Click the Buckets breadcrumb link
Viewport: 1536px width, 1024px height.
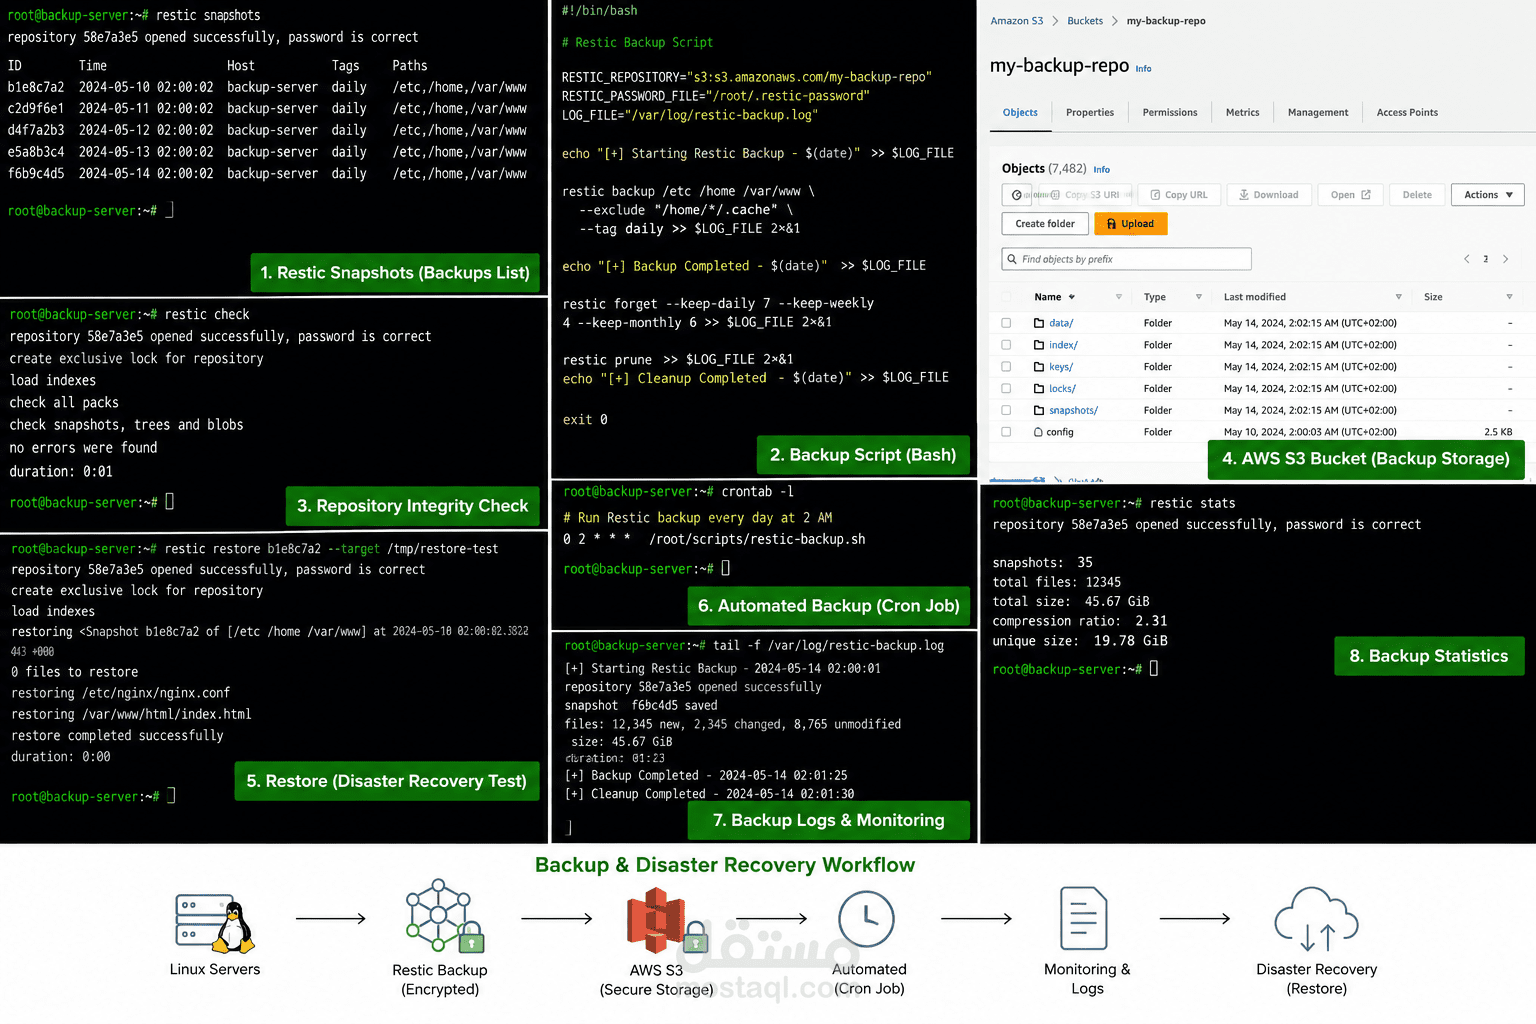[1085, 21]
